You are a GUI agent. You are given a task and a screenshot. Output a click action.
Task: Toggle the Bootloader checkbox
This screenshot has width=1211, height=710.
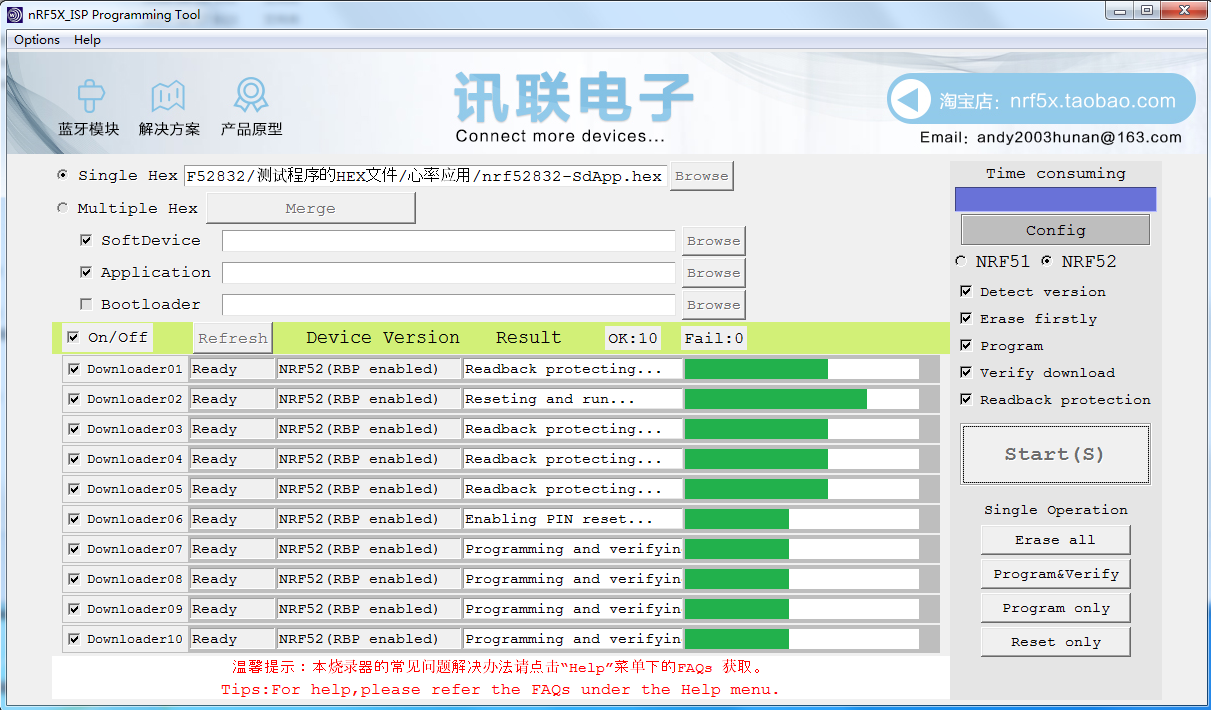click(86, 304)
